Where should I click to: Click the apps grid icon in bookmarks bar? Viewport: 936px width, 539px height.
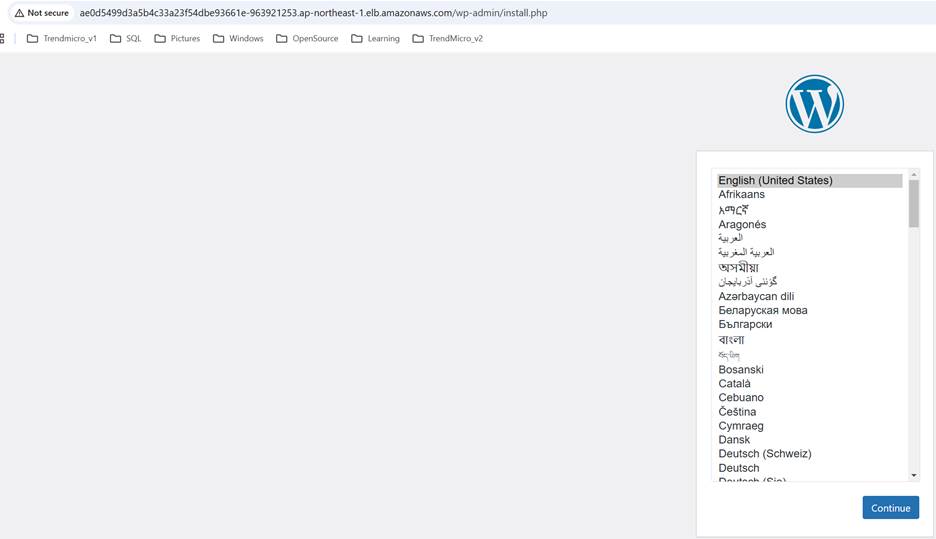click(x=2, y=38)
